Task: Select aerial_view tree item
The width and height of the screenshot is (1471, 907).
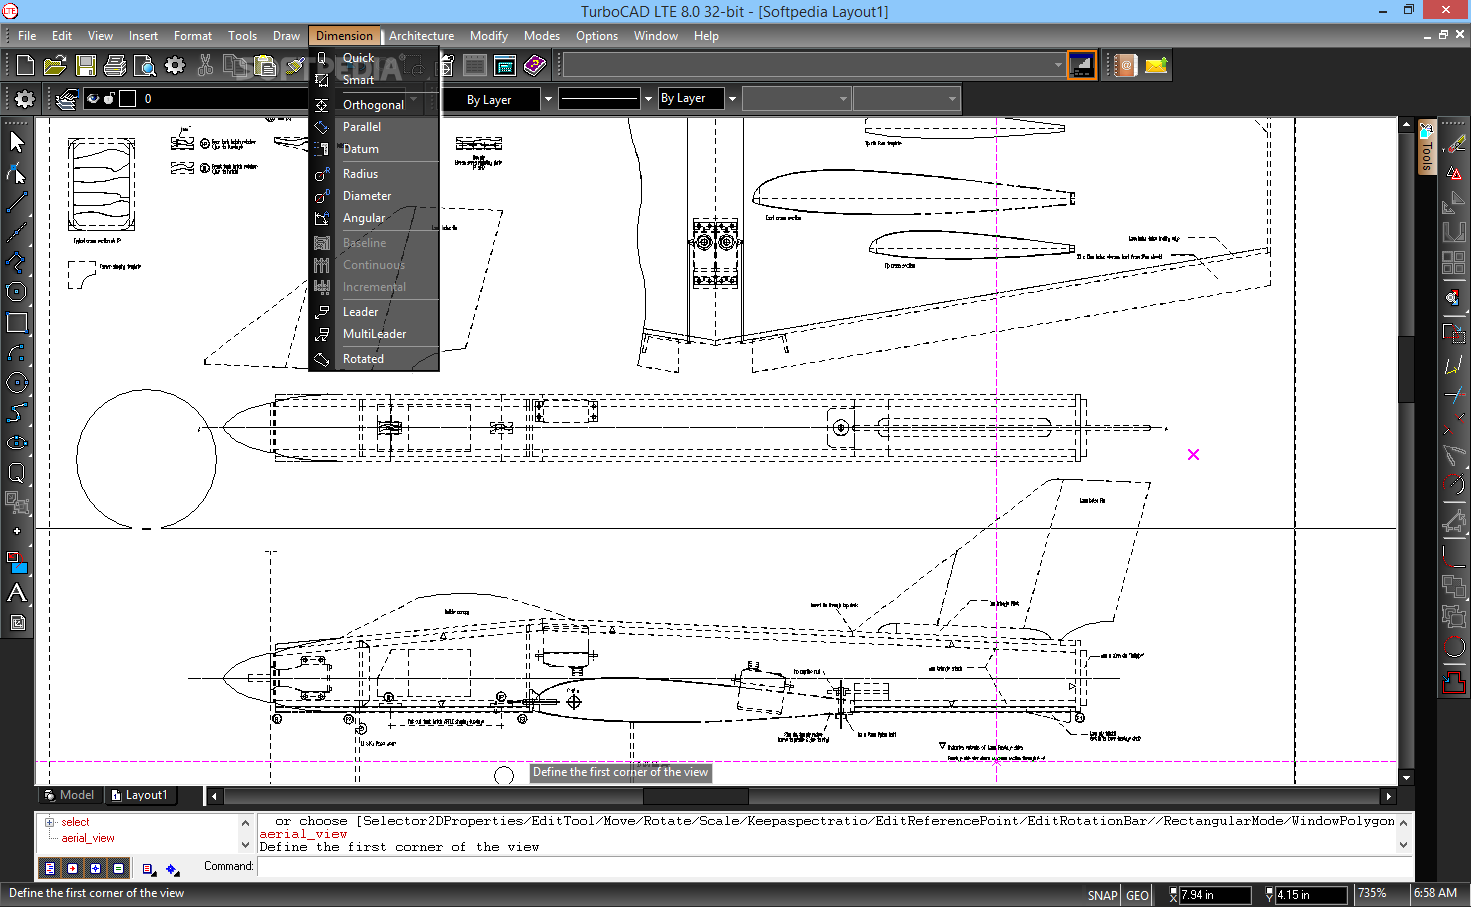Action: (x=88, y=838)
